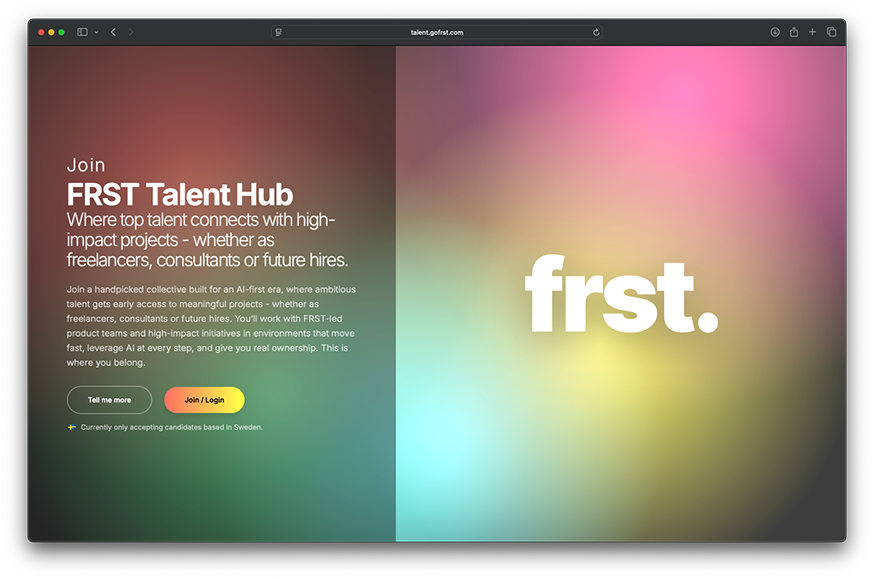
Task: Reload the page with the refresh icon
Action: pos(596,32)
